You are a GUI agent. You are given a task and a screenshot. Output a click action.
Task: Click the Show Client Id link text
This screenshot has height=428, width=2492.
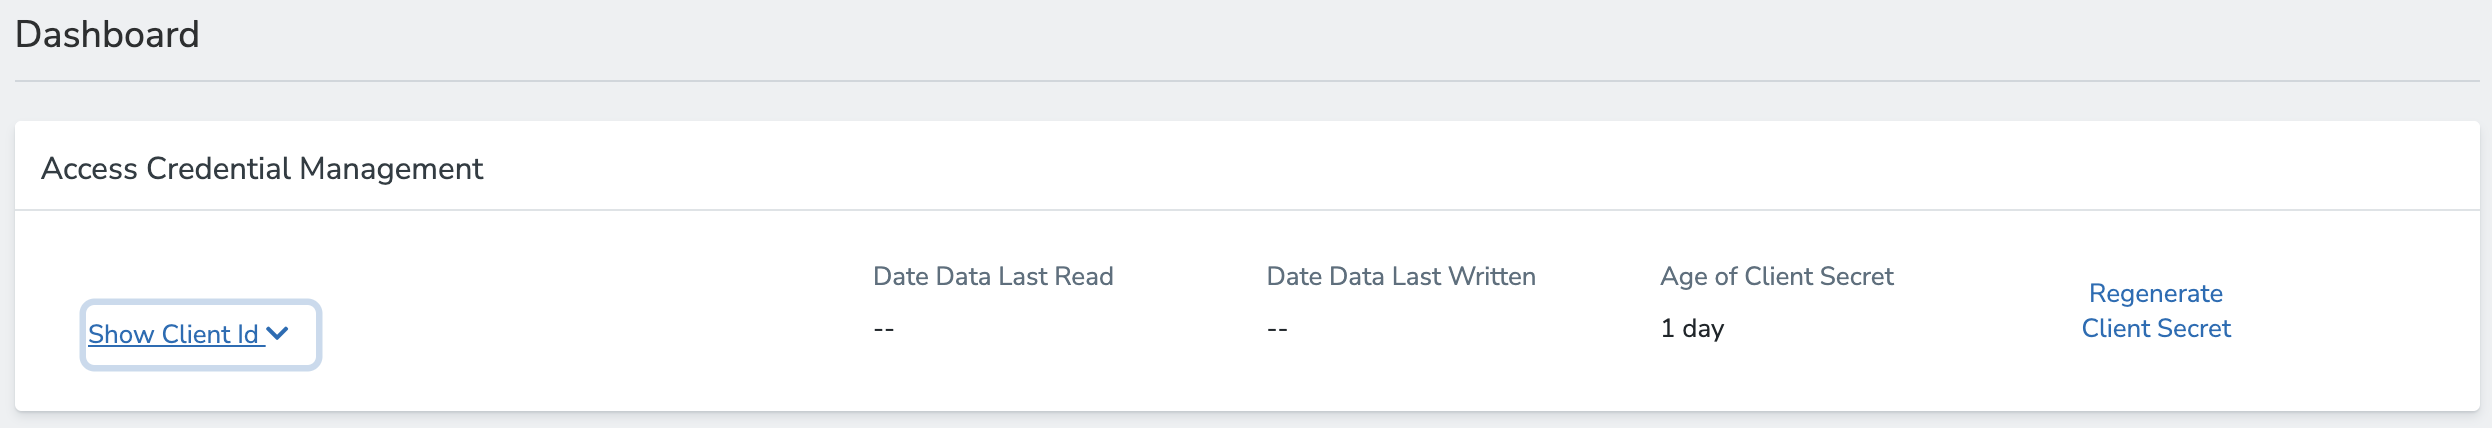(x=173, y=335)
